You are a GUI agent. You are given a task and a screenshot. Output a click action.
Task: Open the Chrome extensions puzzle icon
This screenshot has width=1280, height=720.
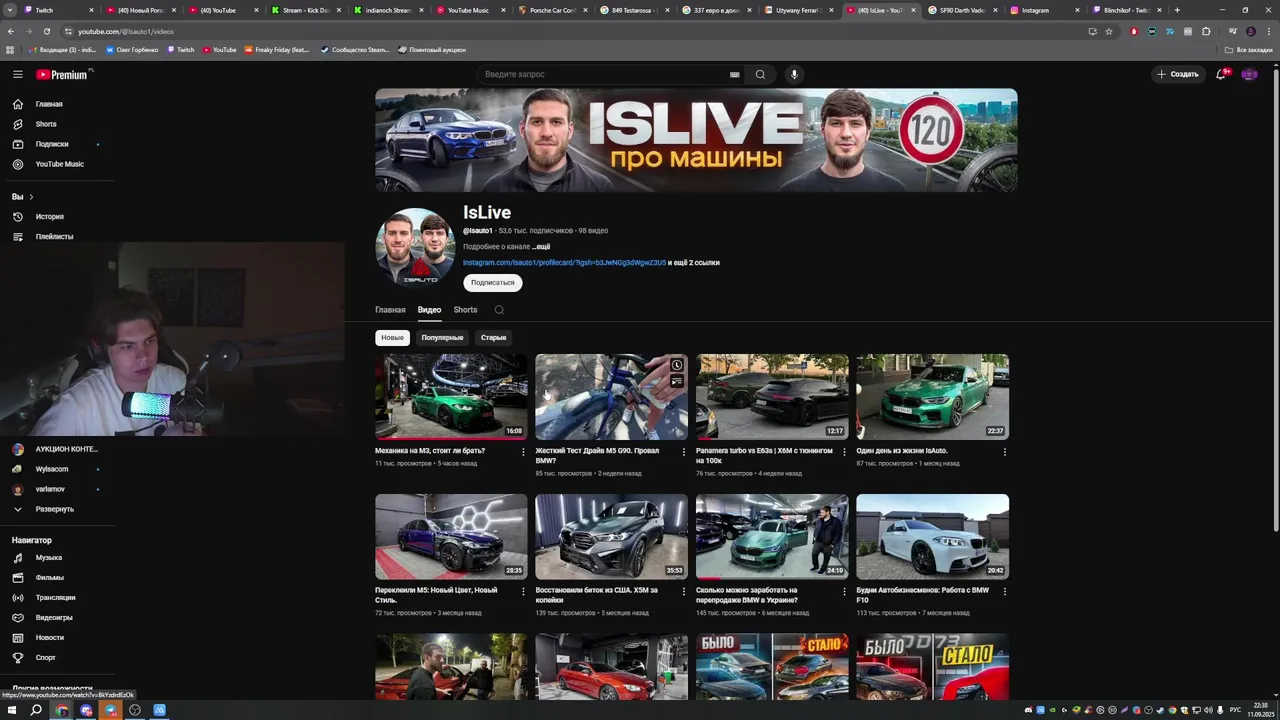1206,31
